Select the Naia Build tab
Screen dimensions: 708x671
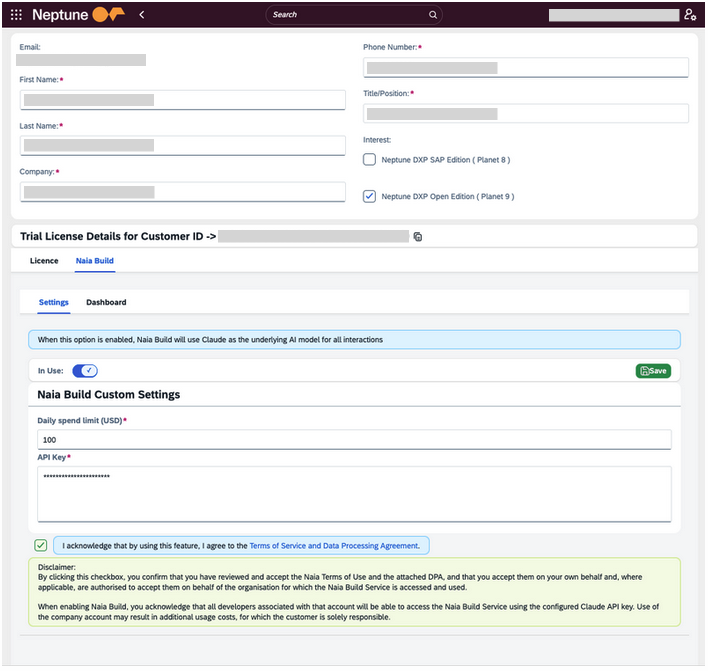[x=95, y=261]
